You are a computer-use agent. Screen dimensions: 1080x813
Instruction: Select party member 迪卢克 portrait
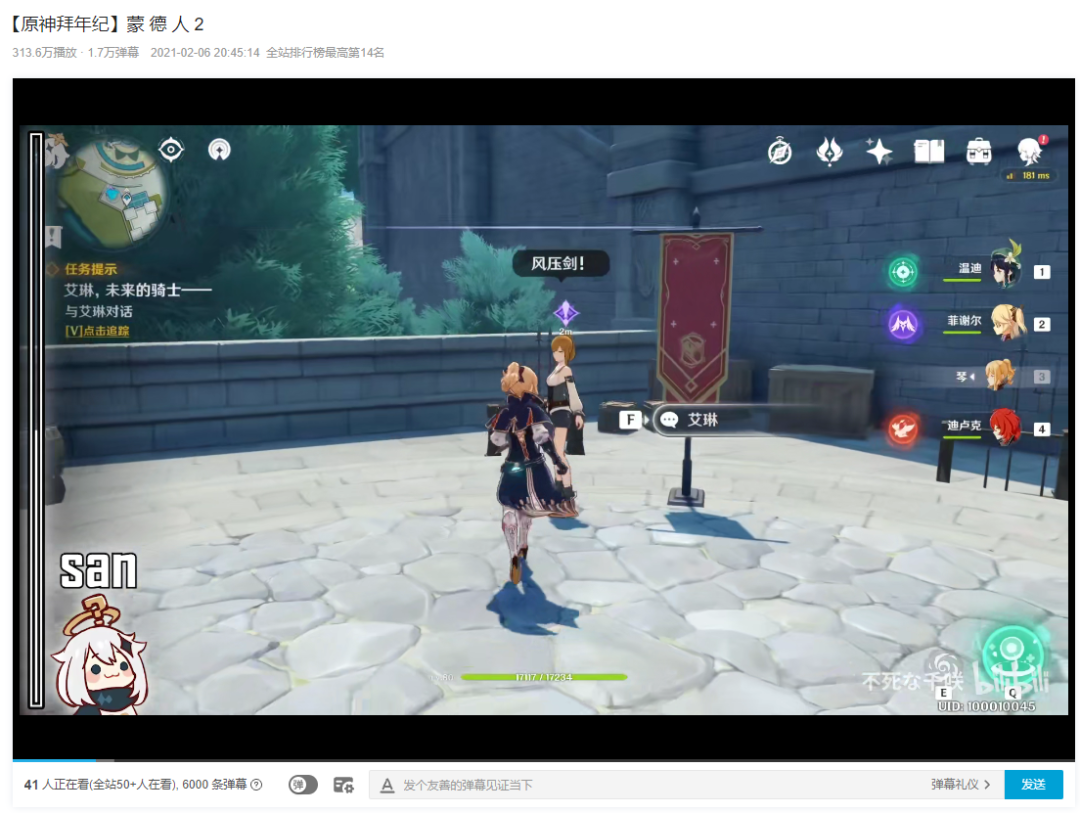tap(1006, 427)
